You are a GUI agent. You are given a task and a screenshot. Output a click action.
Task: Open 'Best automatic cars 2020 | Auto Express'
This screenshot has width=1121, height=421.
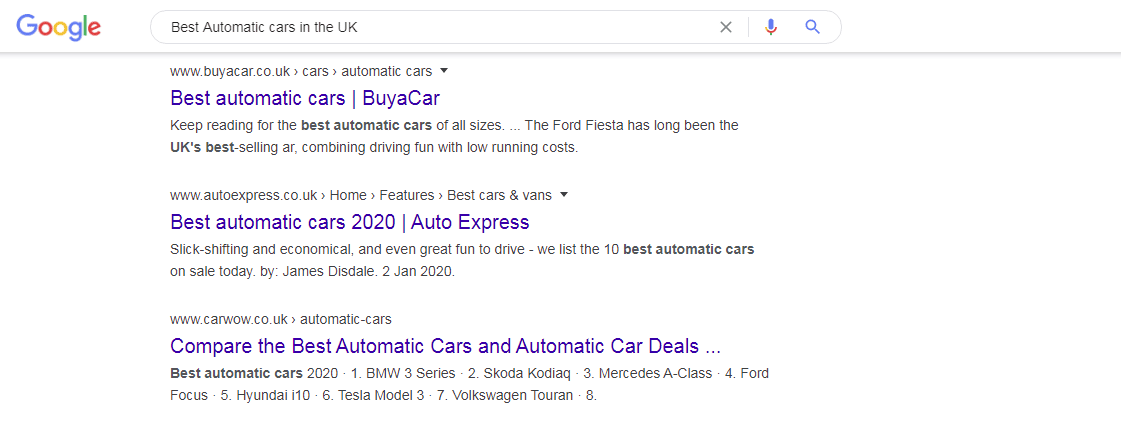pos(350,222)
